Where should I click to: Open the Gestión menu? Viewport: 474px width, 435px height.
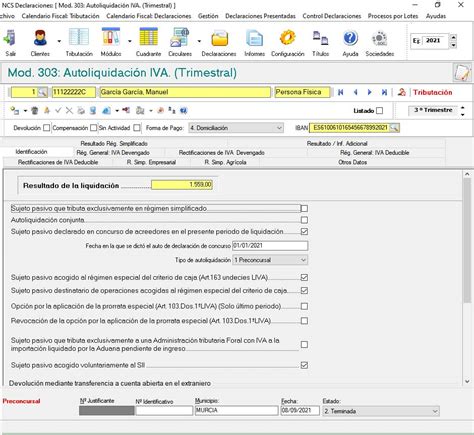pos(208,16)
